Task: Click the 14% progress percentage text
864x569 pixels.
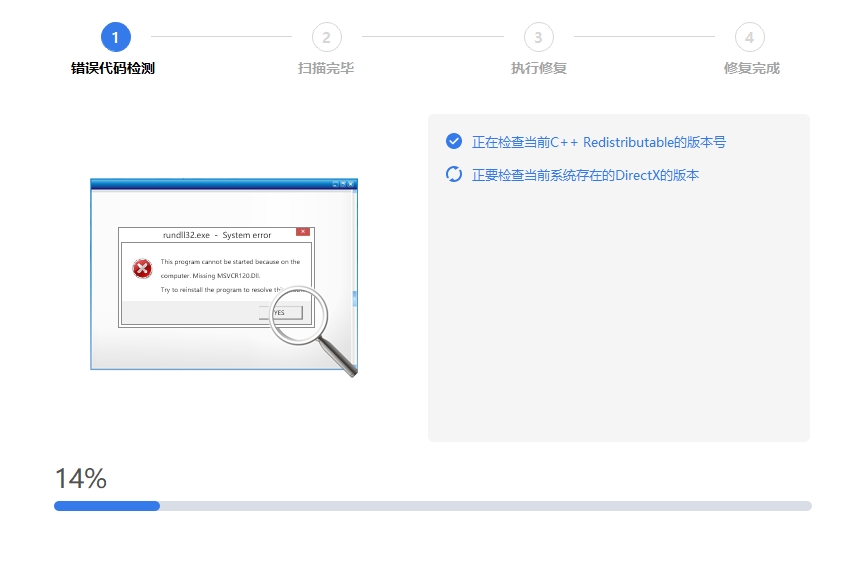Action: pyautogui.click(x=81, y=479)
